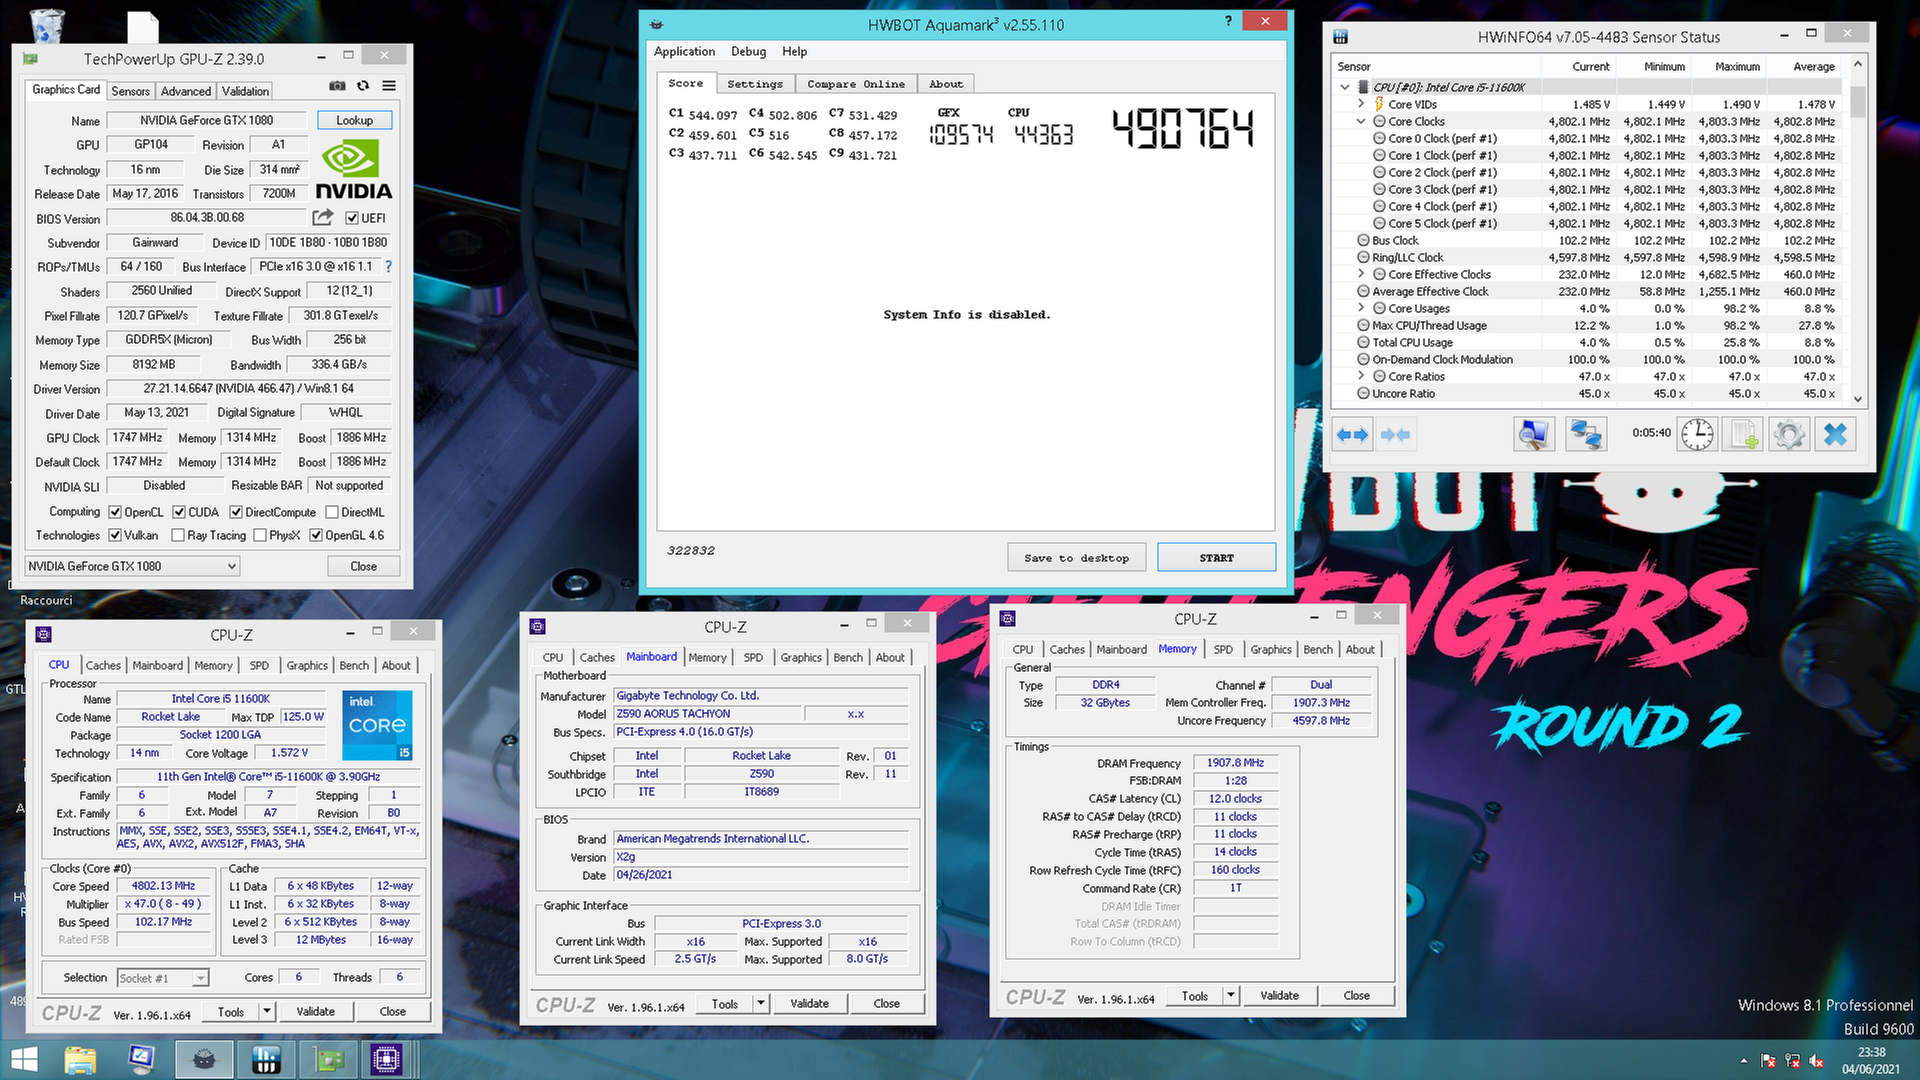Click HWiNFO blue X close sensors icon
Screen dimensions: 1920x1080
pyautogui.click(x=1836, y=434)
